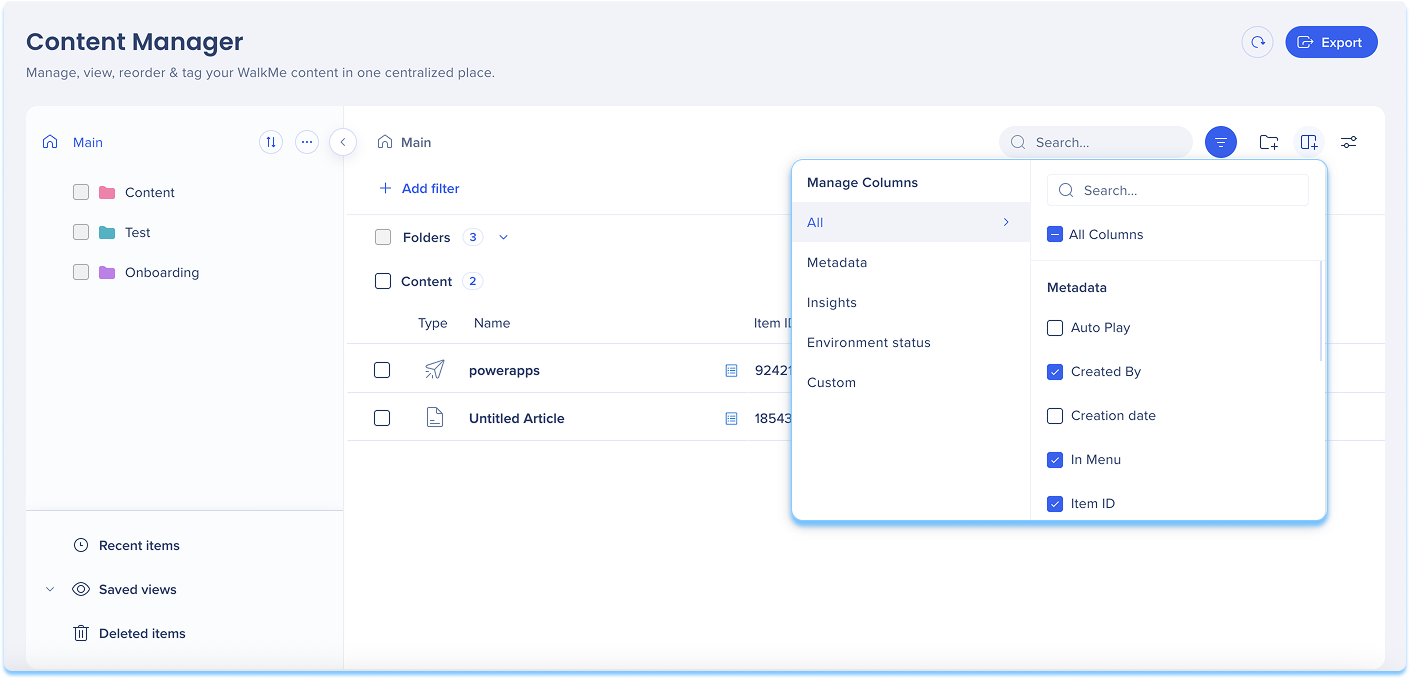Click the column list scrollbar
This screenshot has width=1410, height=679.
click(1321, 310)
